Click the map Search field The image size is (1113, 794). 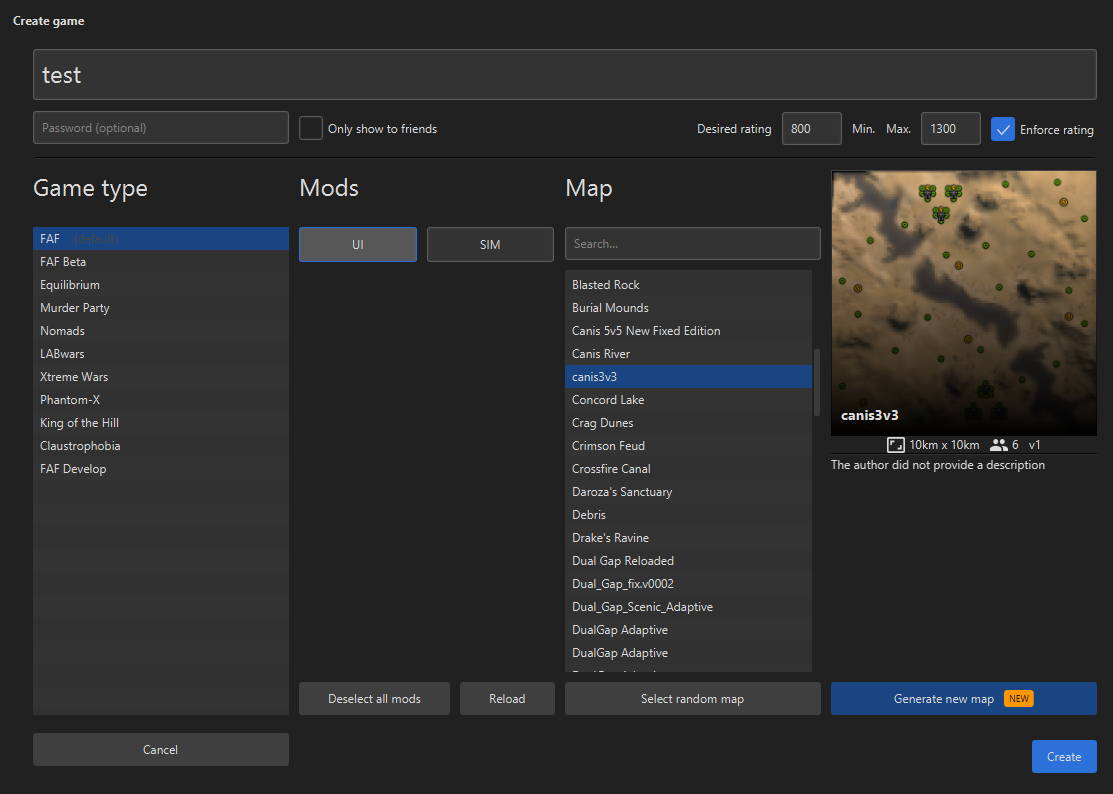coord(692,243)
